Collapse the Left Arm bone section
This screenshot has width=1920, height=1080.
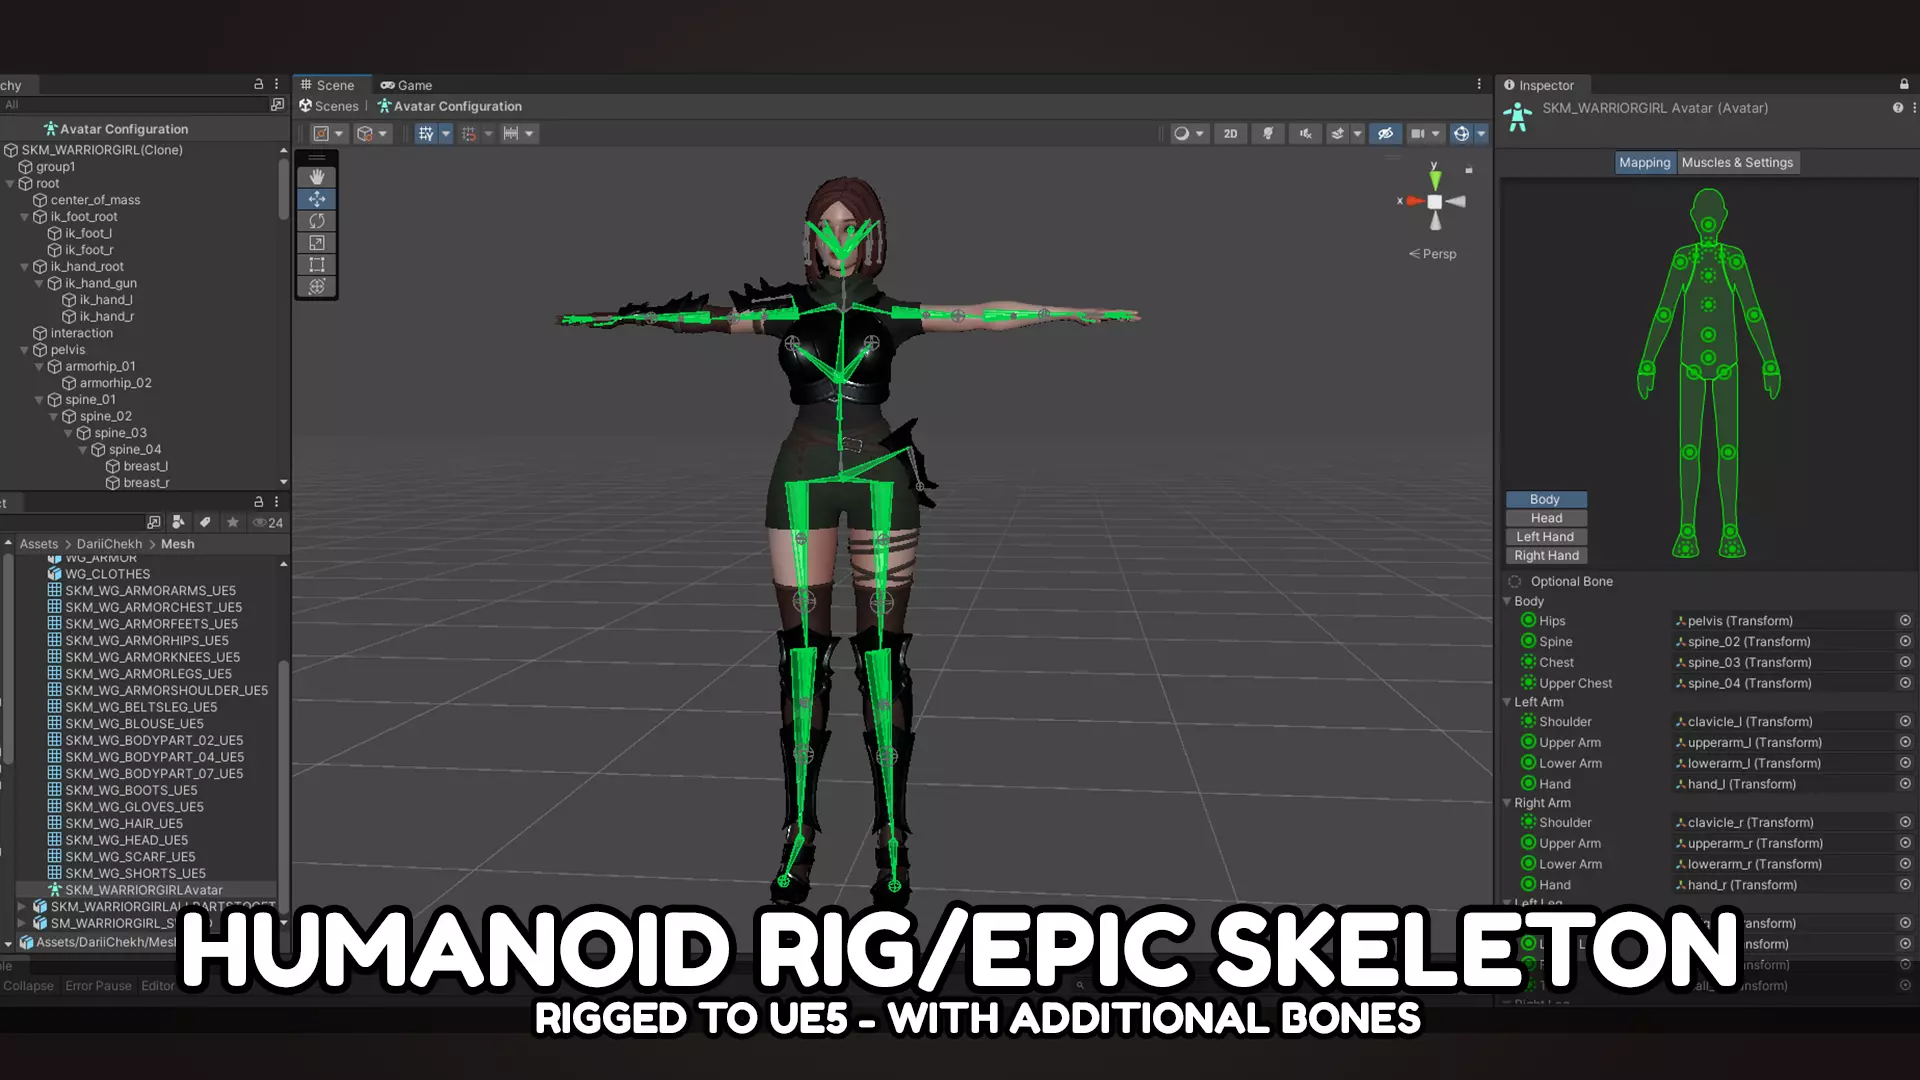(x=1507, y=702)
